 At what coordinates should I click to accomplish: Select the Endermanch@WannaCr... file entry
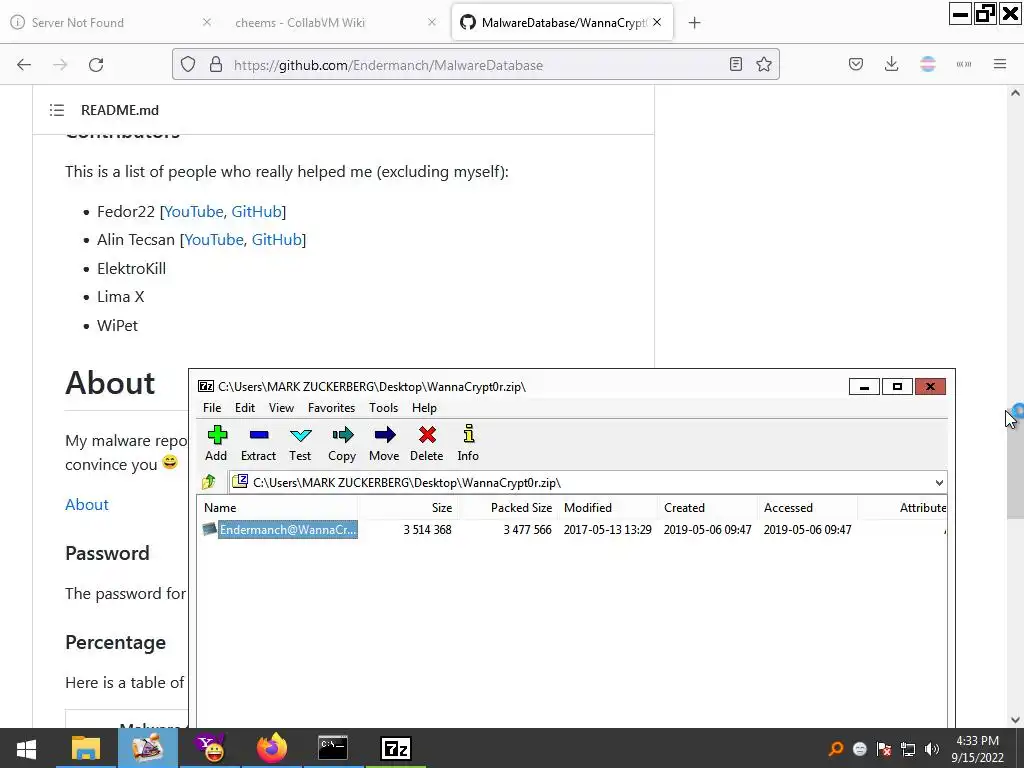click(x=288, y=530)
